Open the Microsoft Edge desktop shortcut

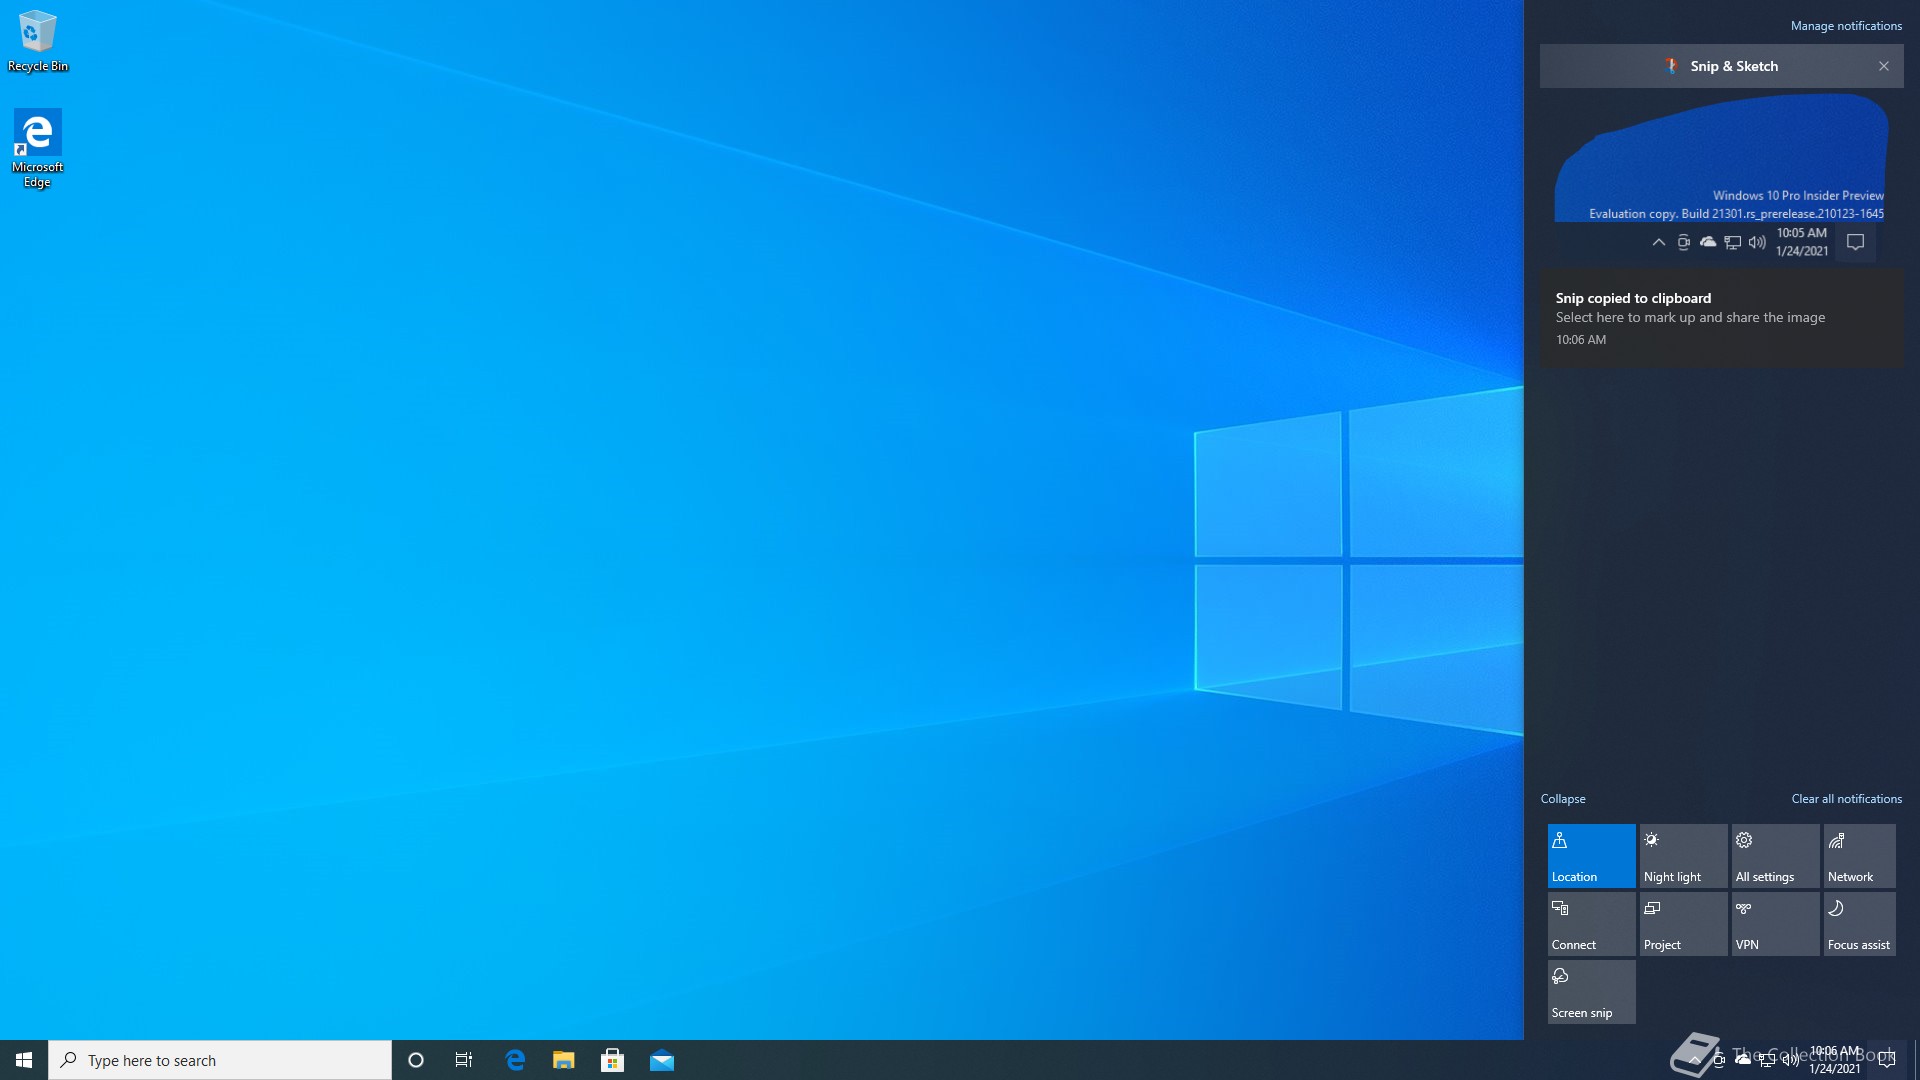click(38, 148)
